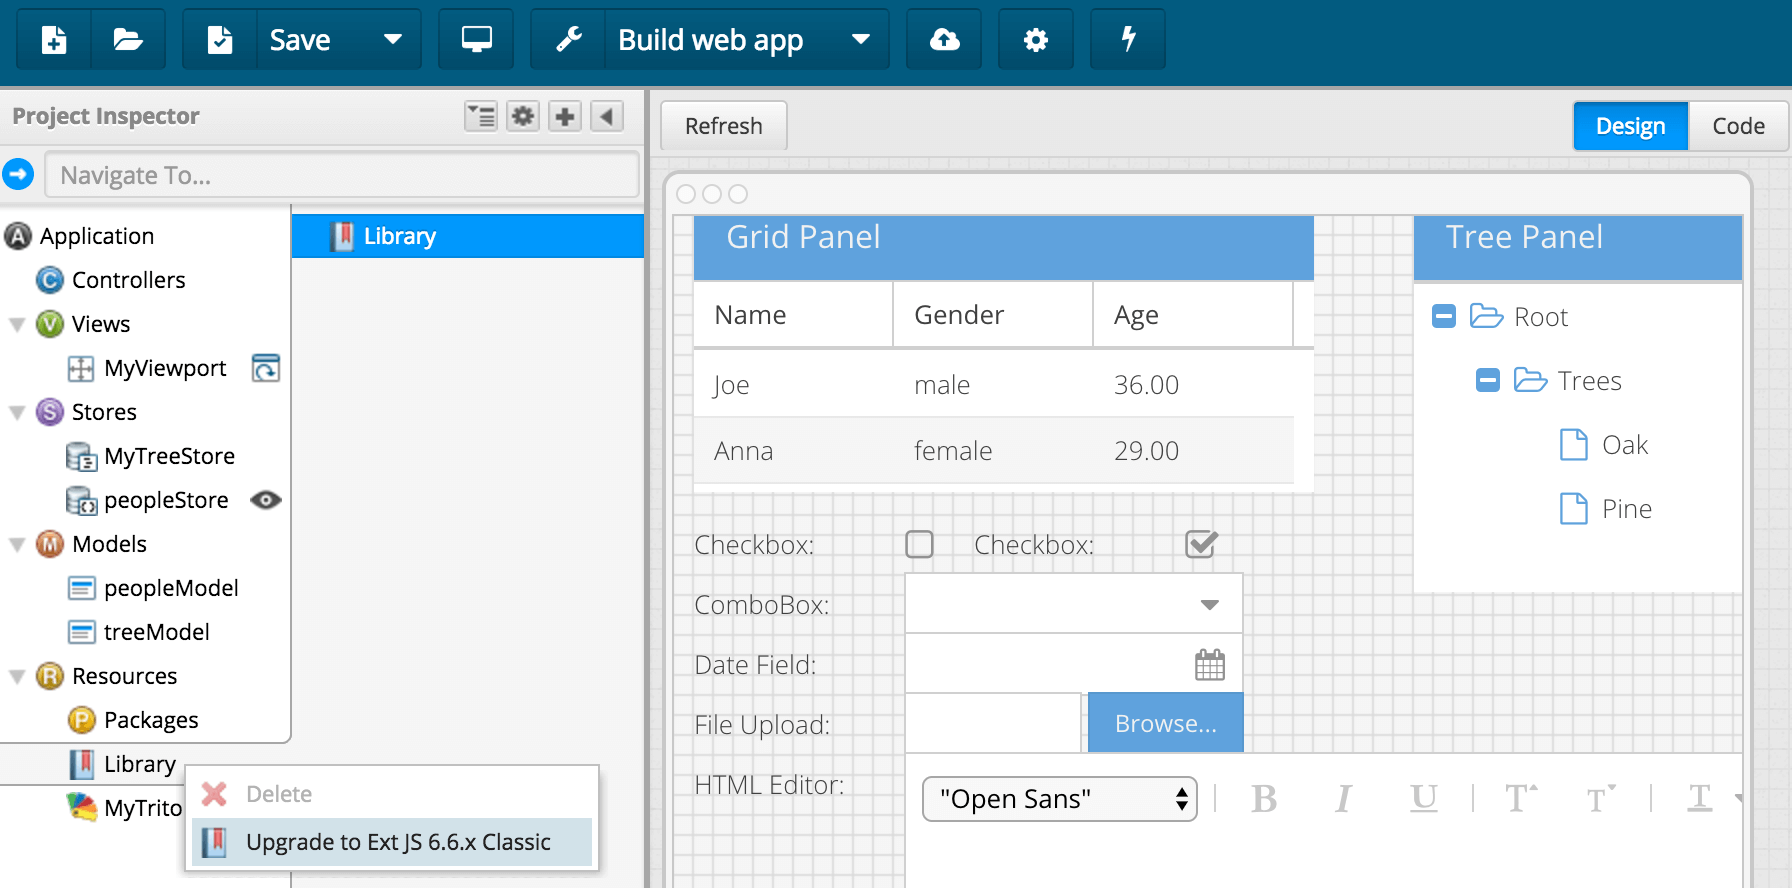Select peopleStore in the tree
The height and width of the screenshot is (888, 1792).
tap(166, 500)
